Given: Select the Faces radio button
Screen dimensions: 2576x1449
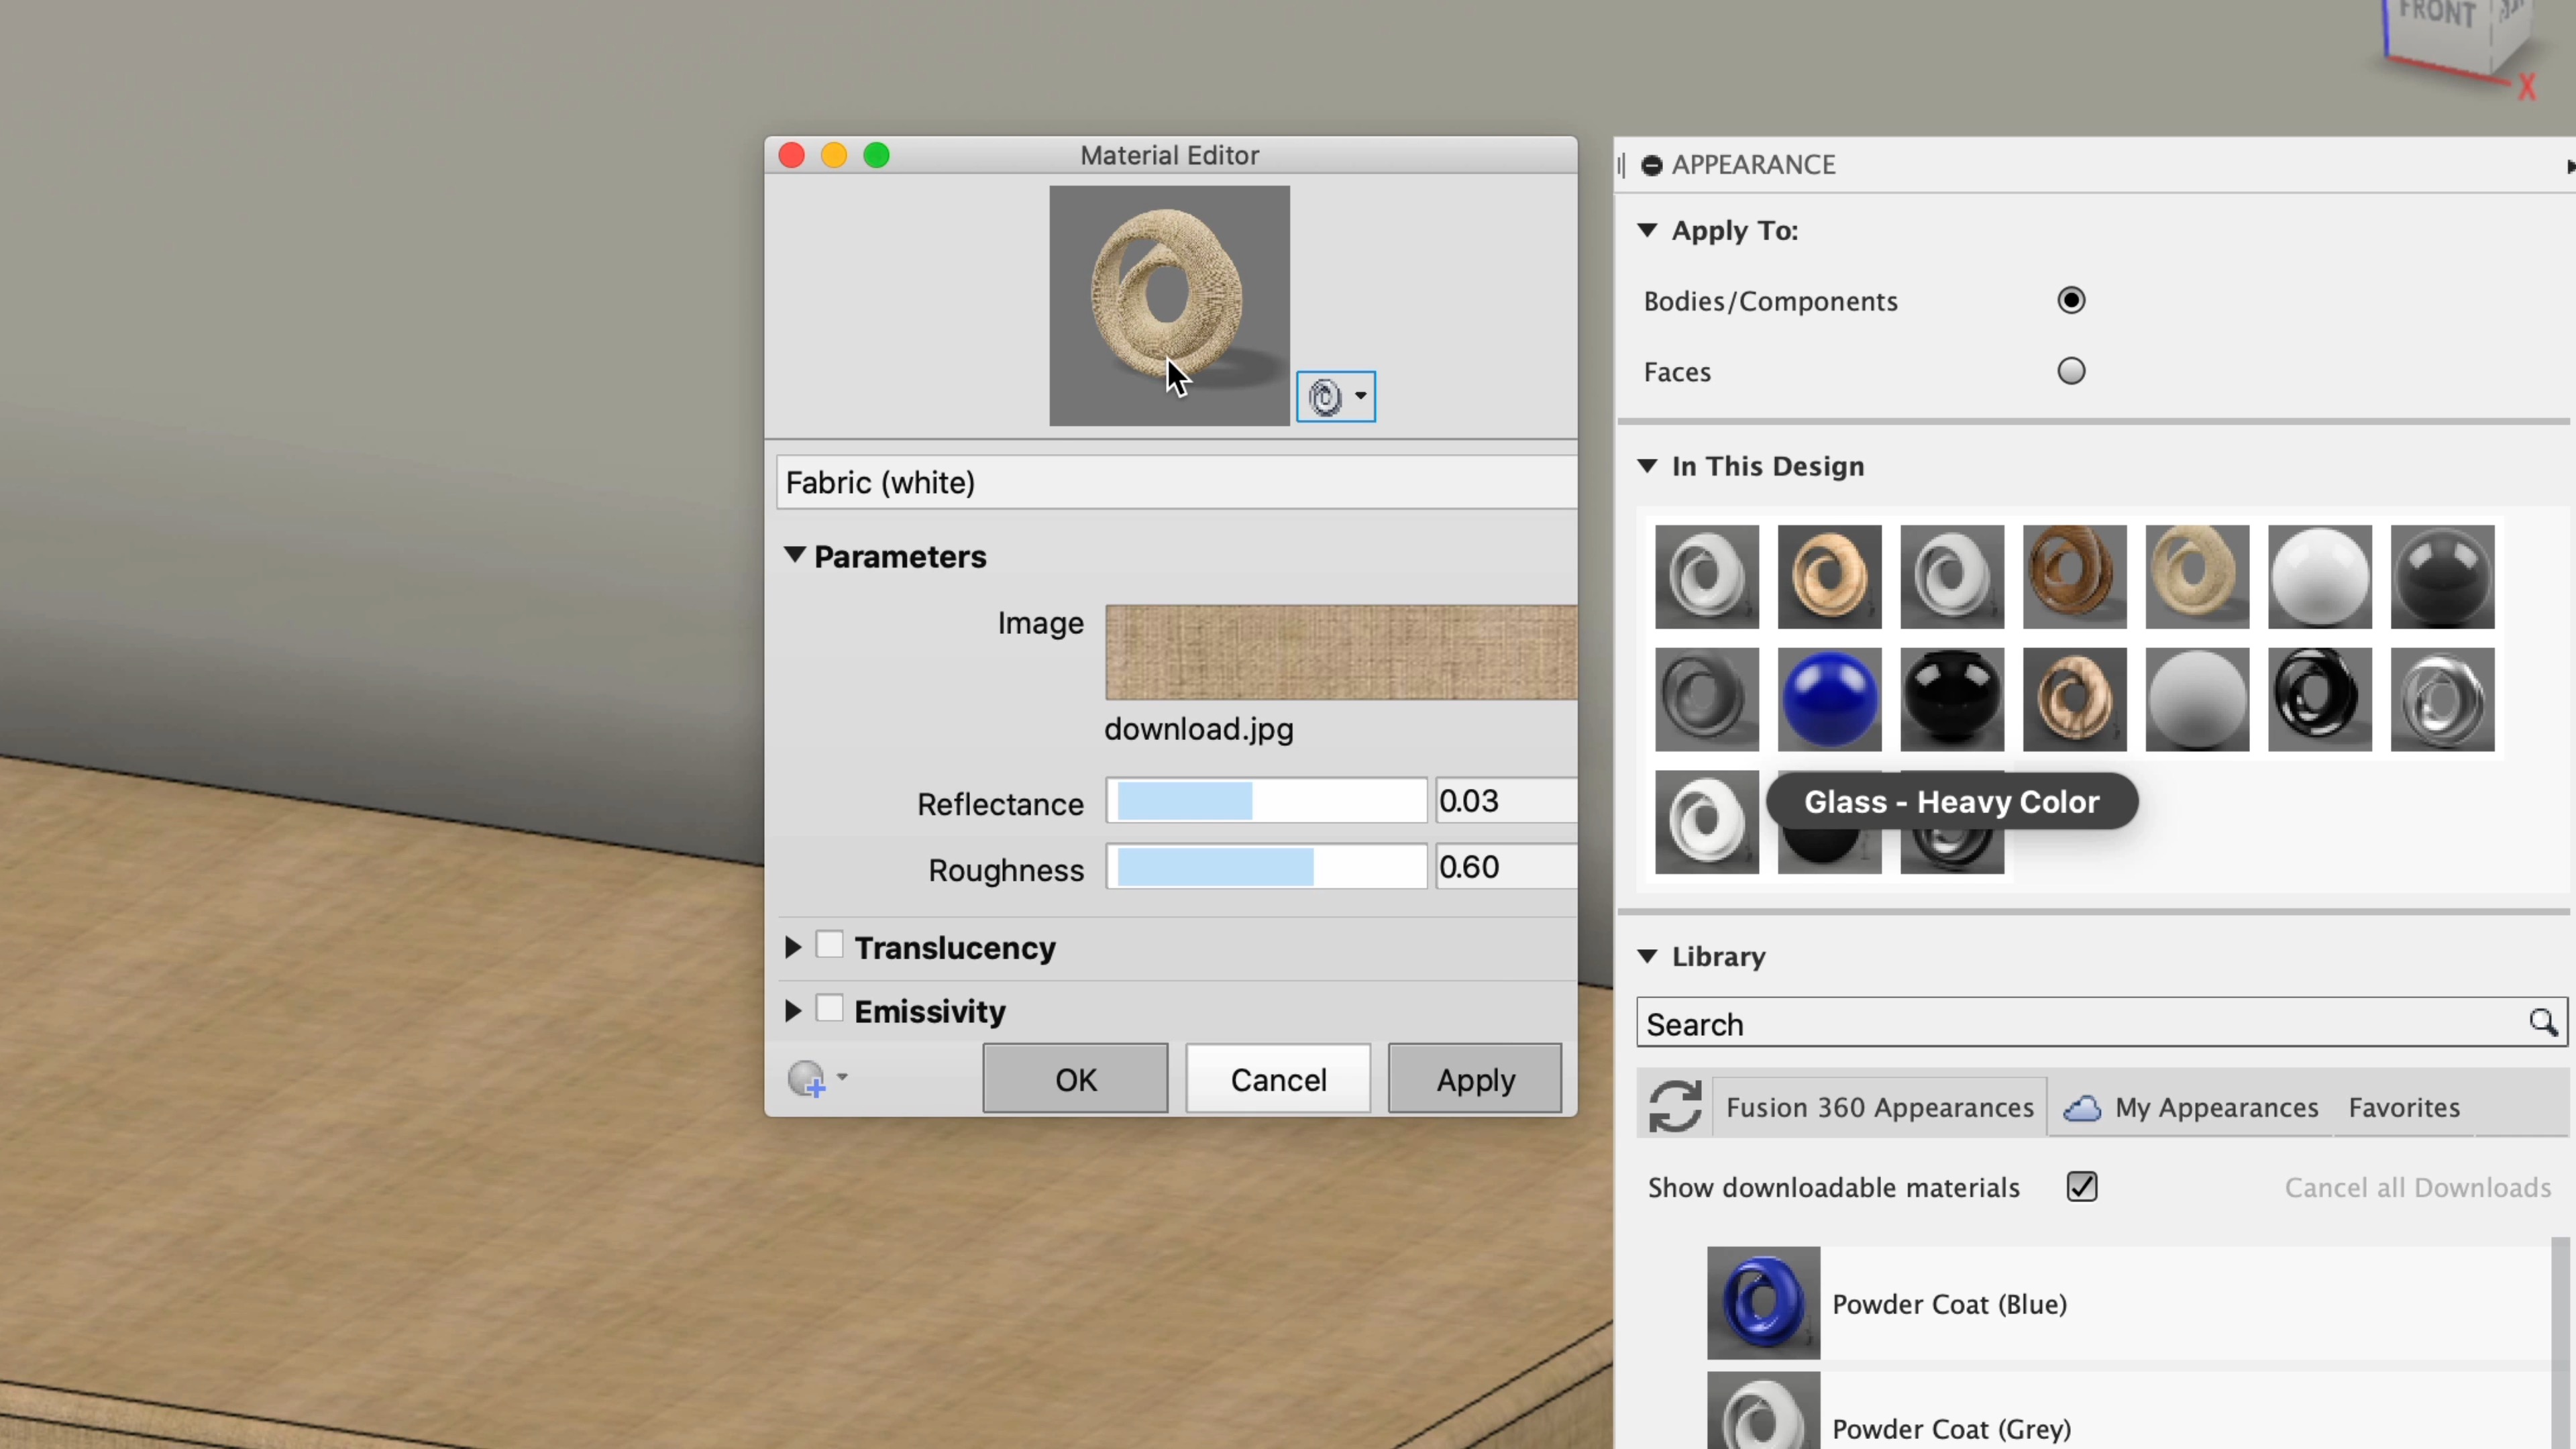Looking at the screenshot, I should (2071, 371).
